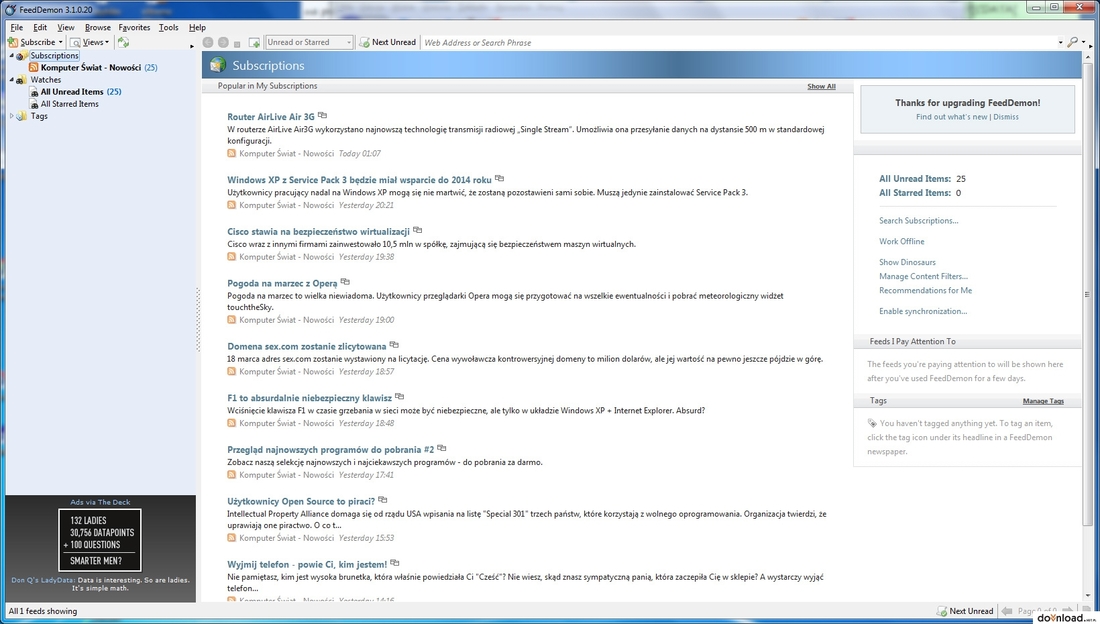Open the Tools menu

[168, 27]
